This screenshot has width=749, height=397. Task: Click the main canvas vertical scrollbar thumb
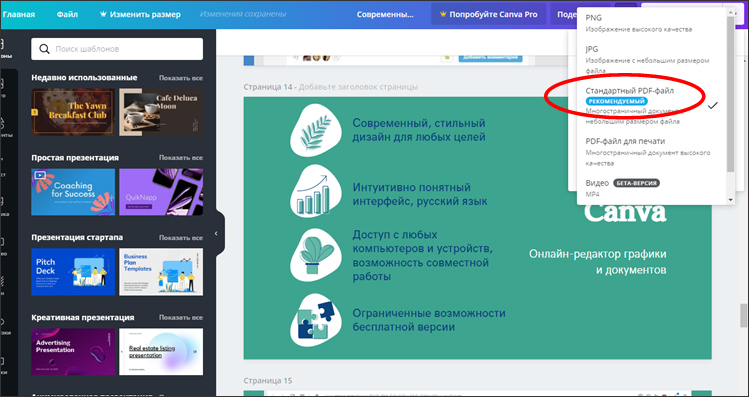(744, 316)
